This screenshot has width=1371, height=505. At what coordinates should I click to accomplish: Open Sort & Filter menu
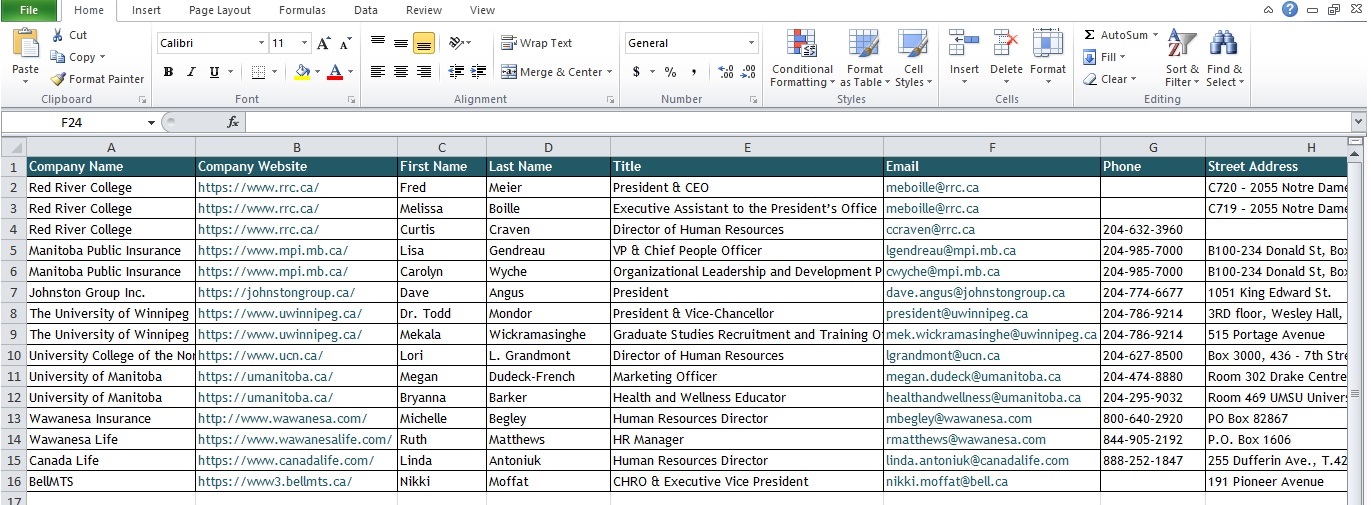click(x=1182, y=59)
